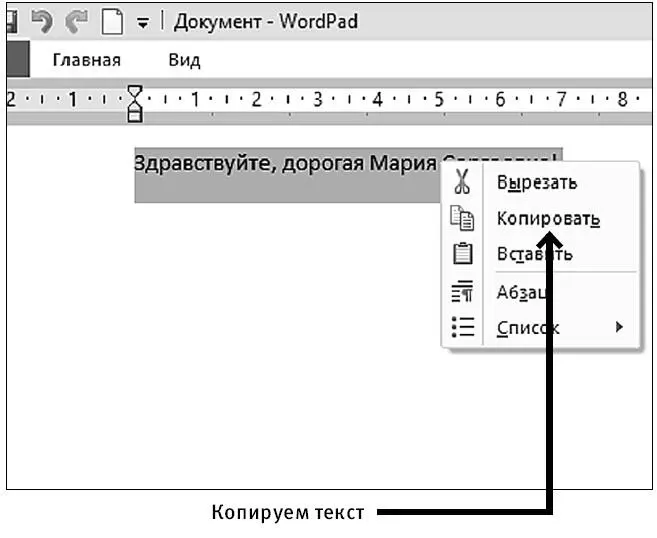Choose Вырезать in the context menu
Screen dimensions: 657x538
537,182
